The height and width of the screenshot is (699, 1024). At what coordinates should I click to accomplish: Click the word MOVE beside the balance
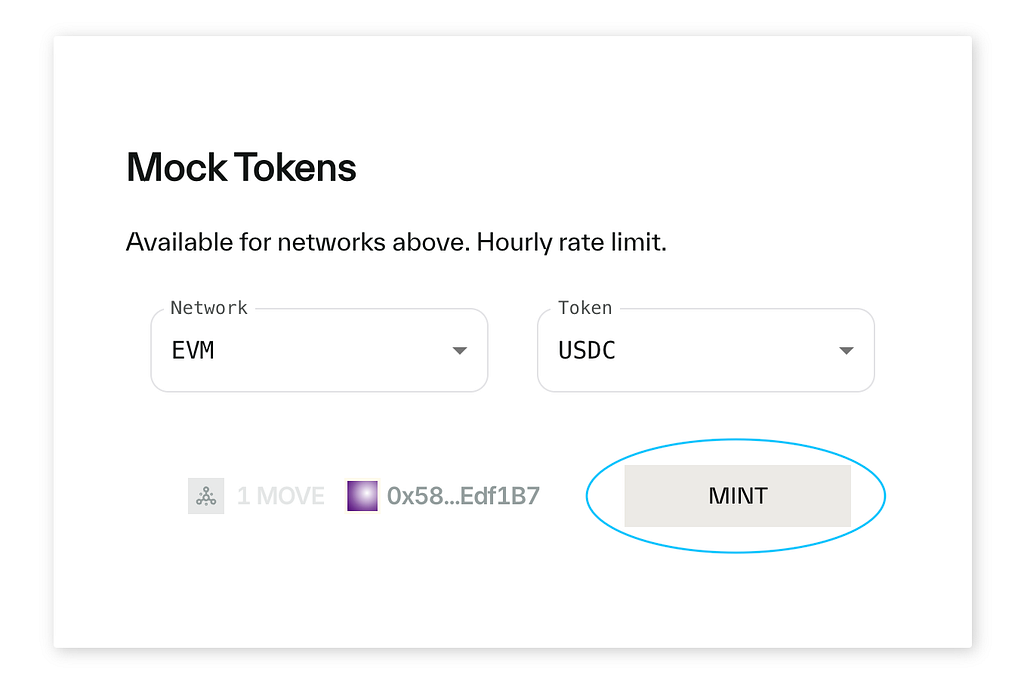pos(291,496)
